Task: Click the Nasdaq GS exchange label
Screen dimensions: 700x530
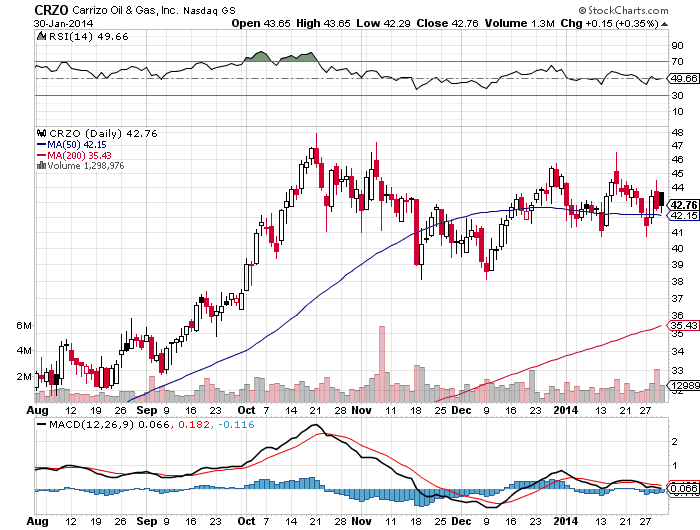Action: coord(209,10)
